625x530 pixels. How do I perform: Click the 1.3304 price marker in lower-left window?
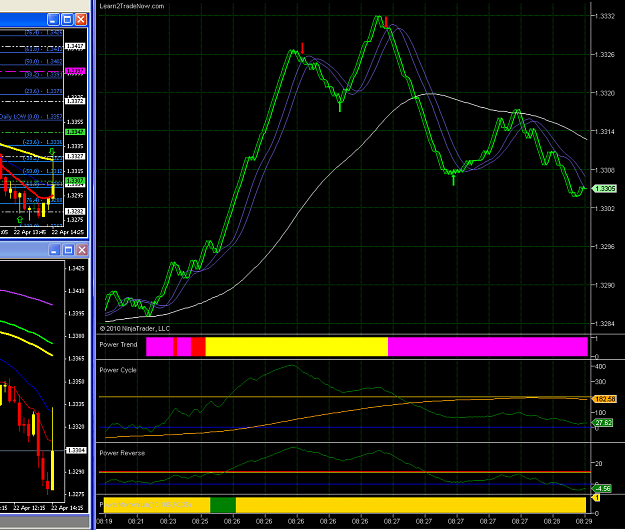(76, 450)
